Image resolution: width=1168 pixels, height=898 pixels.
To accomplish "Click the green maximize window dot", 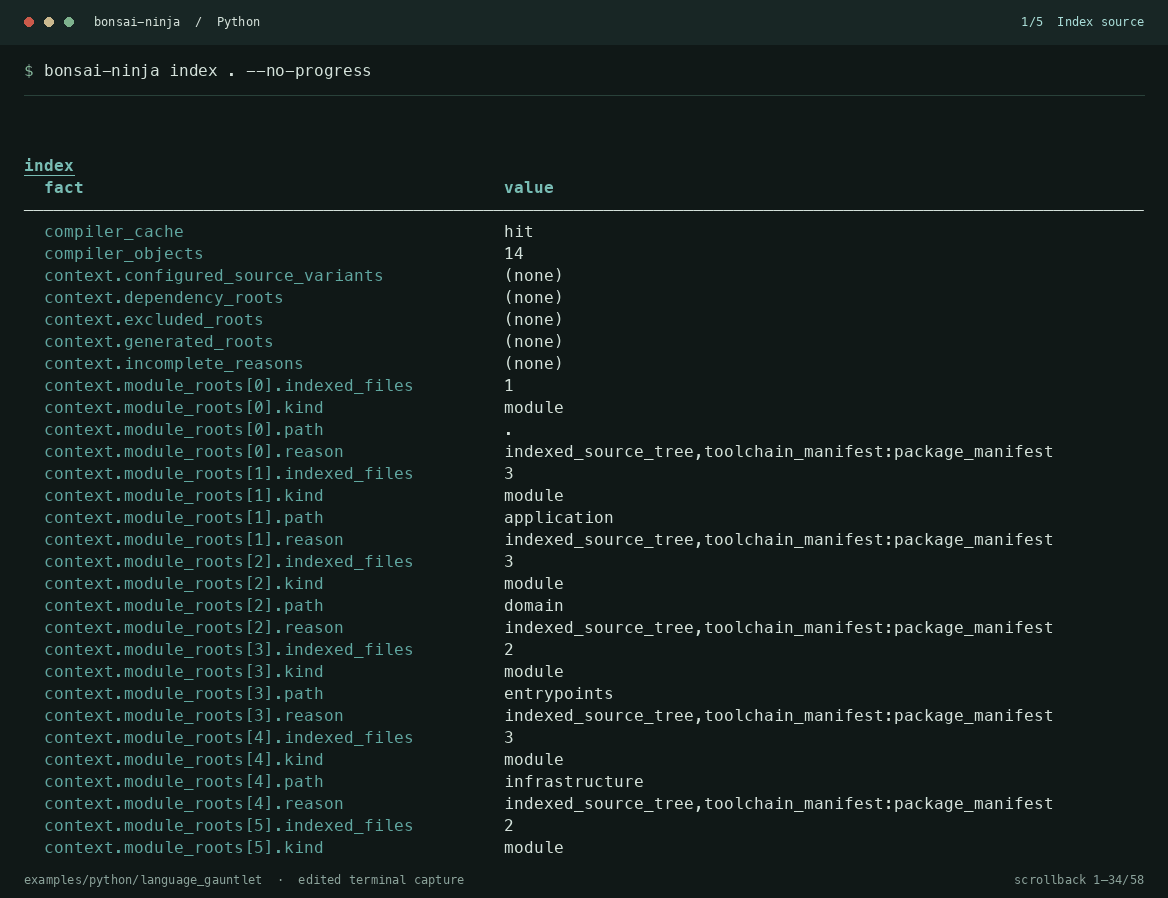I will (69, 22).
